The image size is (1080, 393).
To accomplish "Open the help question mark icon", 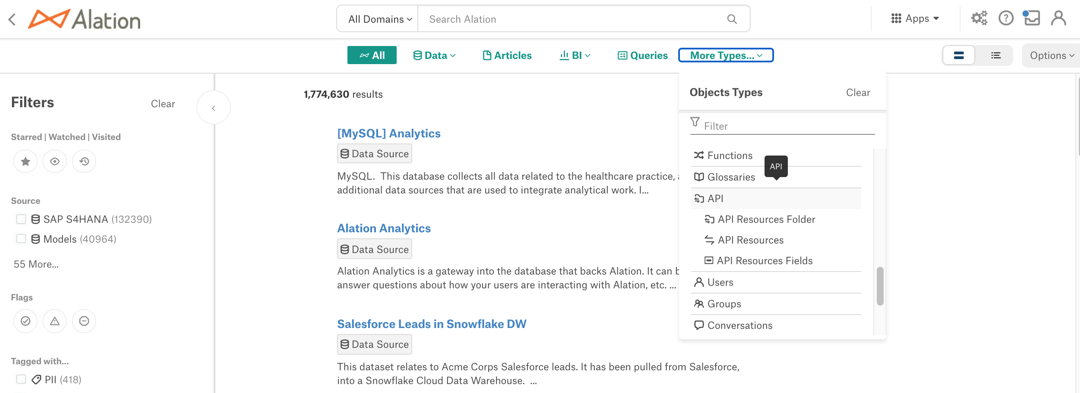I will click(x=1006, y=19).
